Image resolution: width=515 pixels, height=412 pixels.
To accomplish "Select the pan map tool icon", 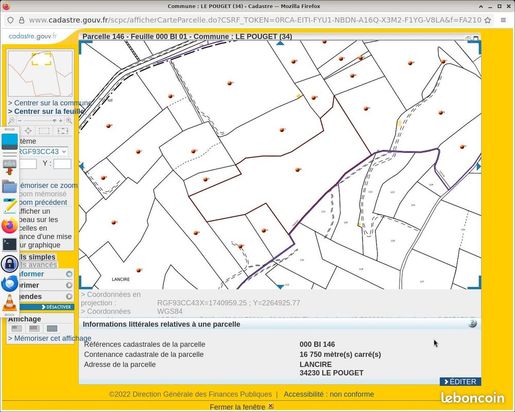I will click(x=28, y=131).
